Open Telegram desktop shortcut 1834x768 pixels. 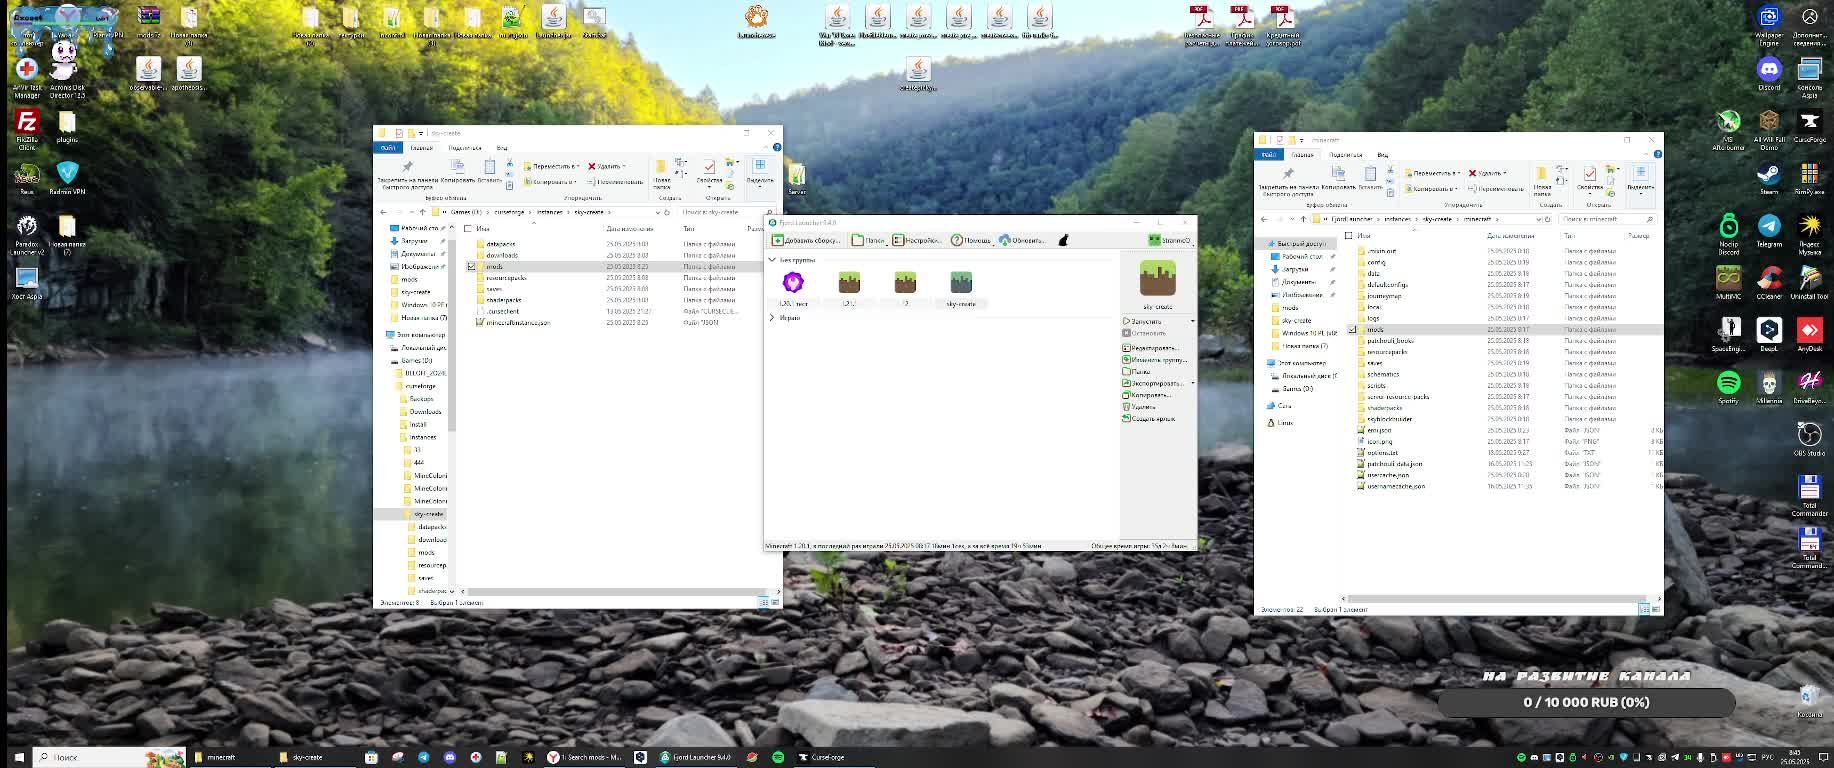click(1769, 231)
